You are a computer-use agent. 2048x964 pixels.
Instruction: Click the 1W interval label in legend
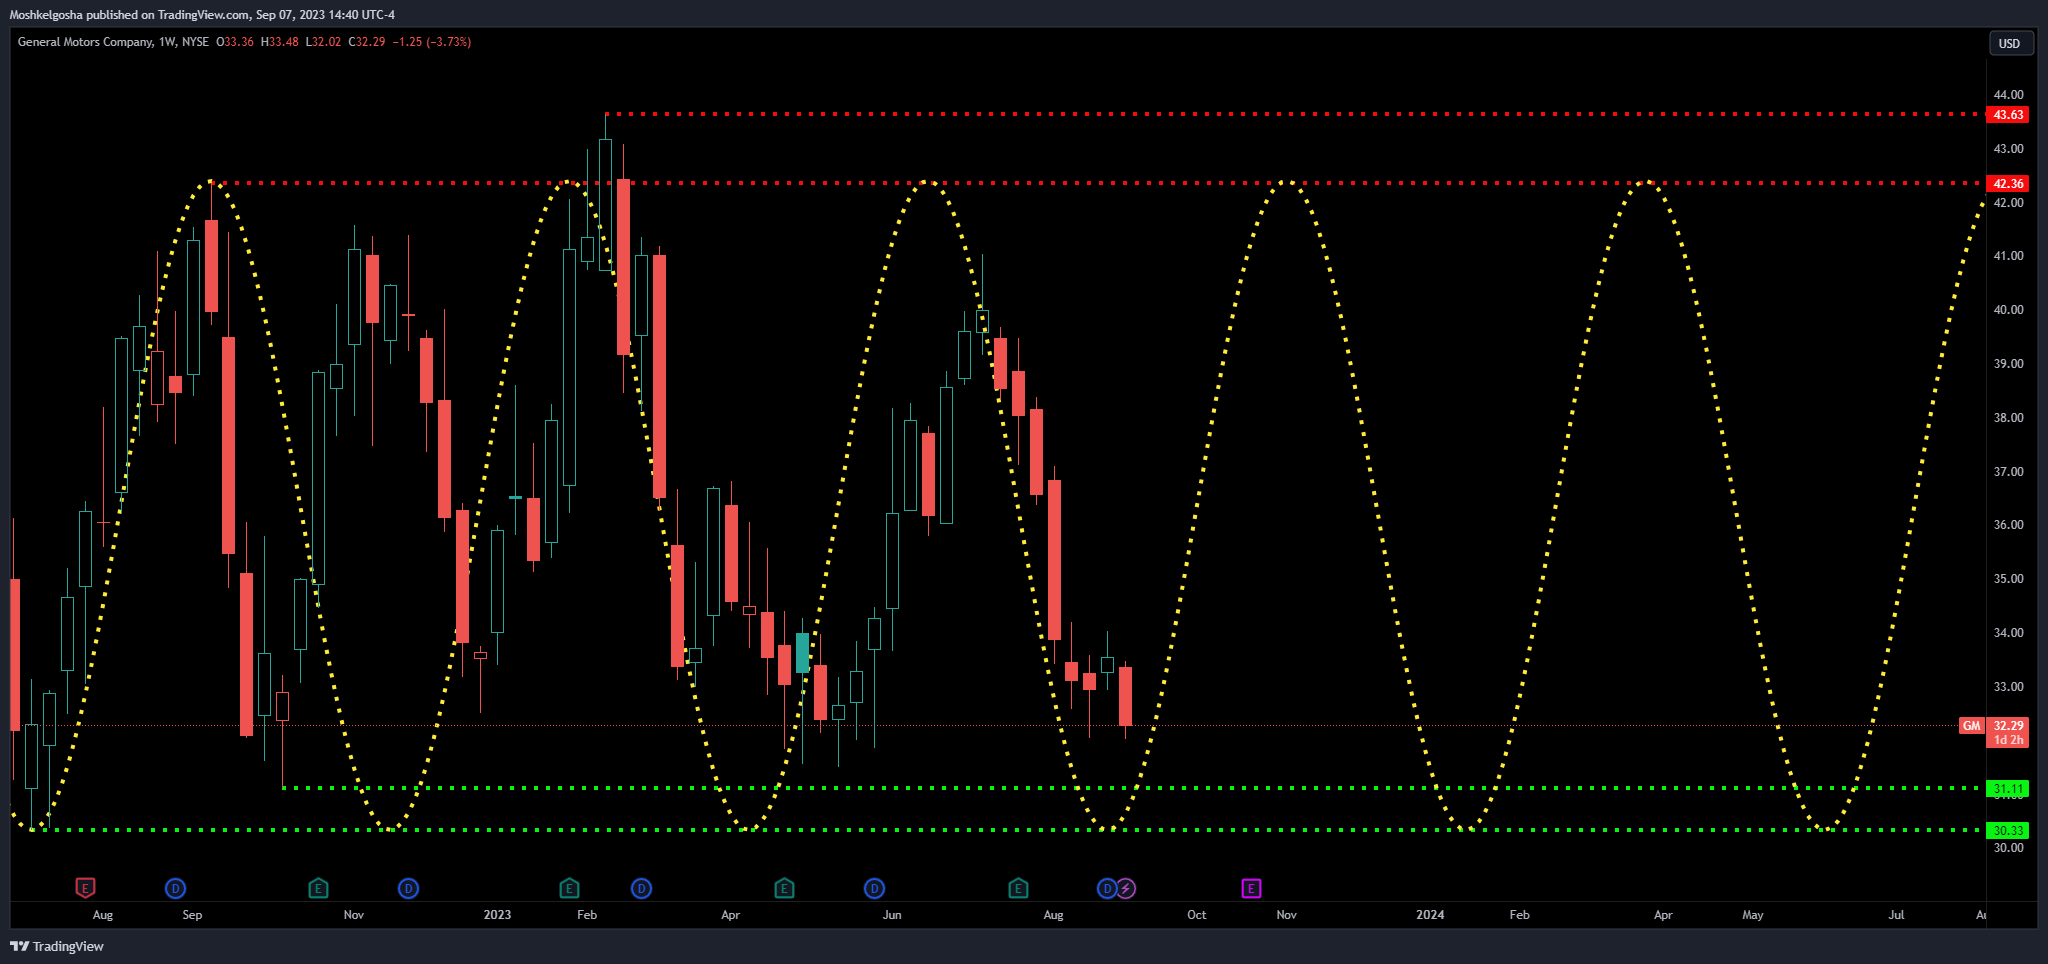167,42
